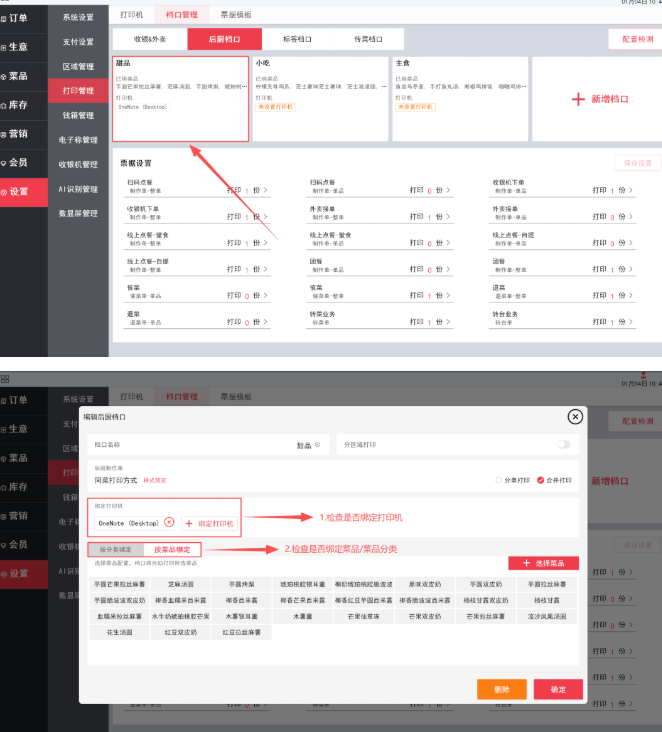Expand upper-screen 线上点餐-自提 制作单-整单 row chevron

266,269
